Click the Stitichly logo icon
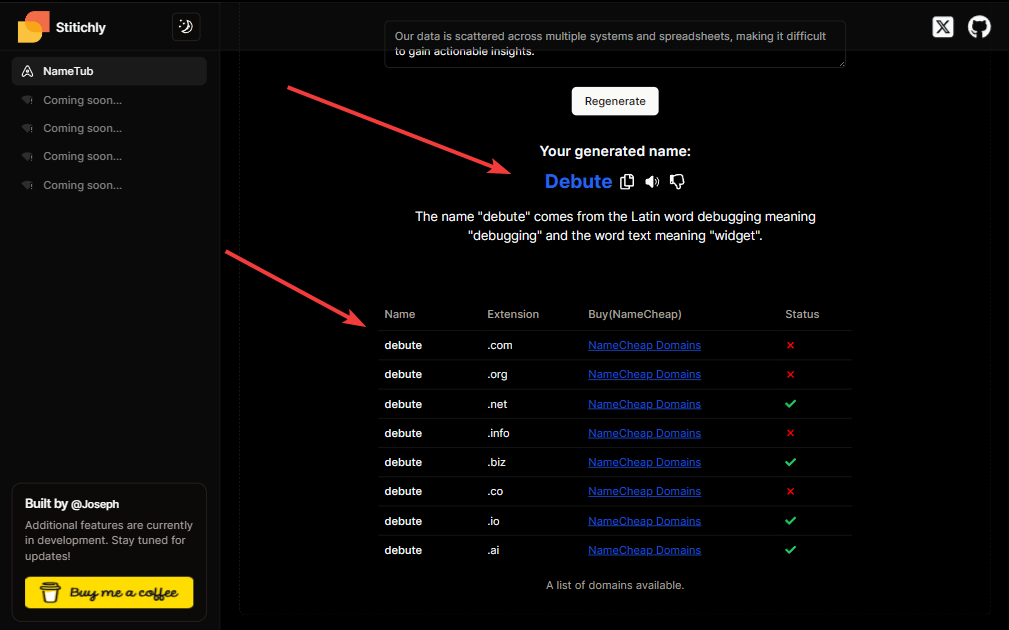Image resolution: width=1009 pixels, height=630 pixels. pos(33,27)
